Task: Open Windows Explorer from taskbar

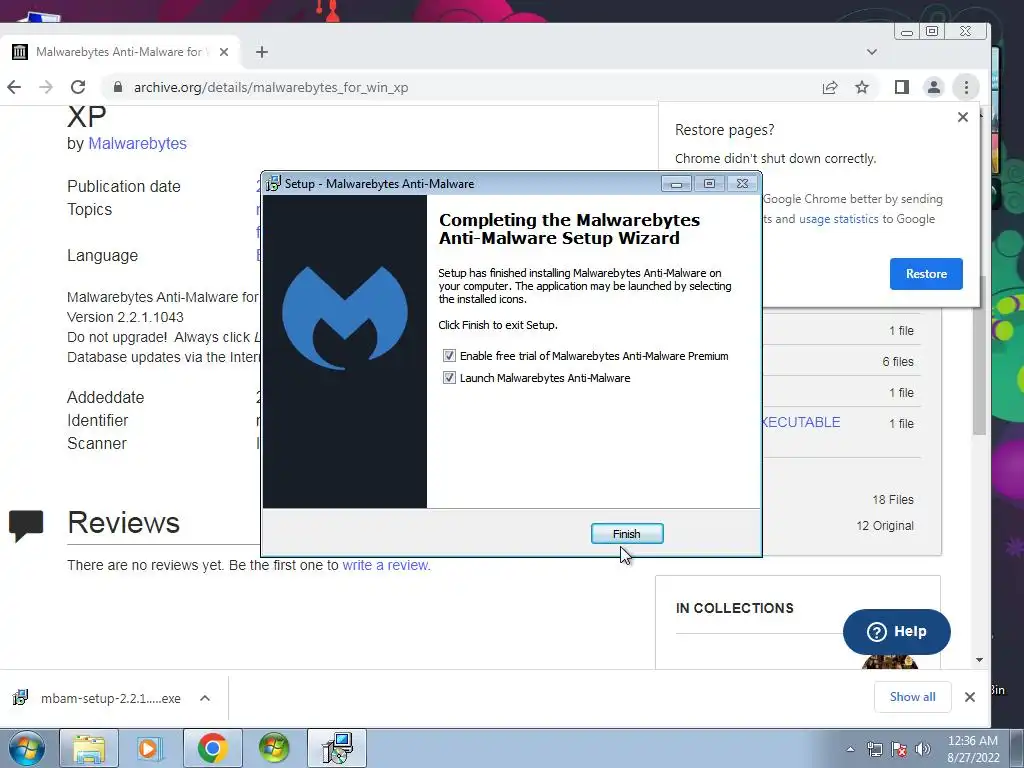Action: pos(89,748)
